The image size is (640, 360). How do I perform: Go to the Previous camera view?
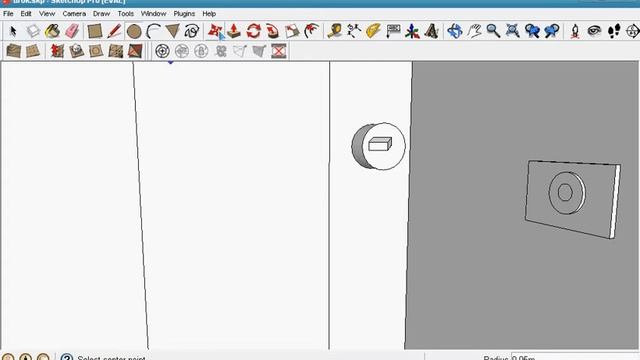[532, 31]
